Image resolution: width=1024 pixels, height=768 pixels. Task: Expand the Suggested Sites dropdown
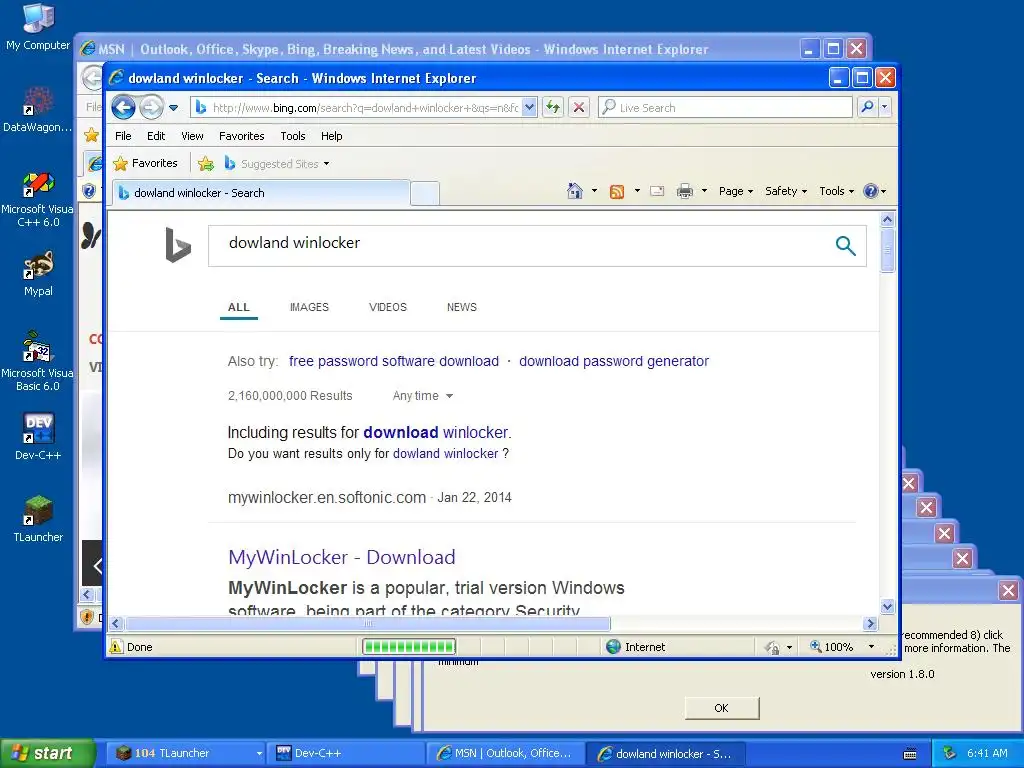click(x=326, y=164)
